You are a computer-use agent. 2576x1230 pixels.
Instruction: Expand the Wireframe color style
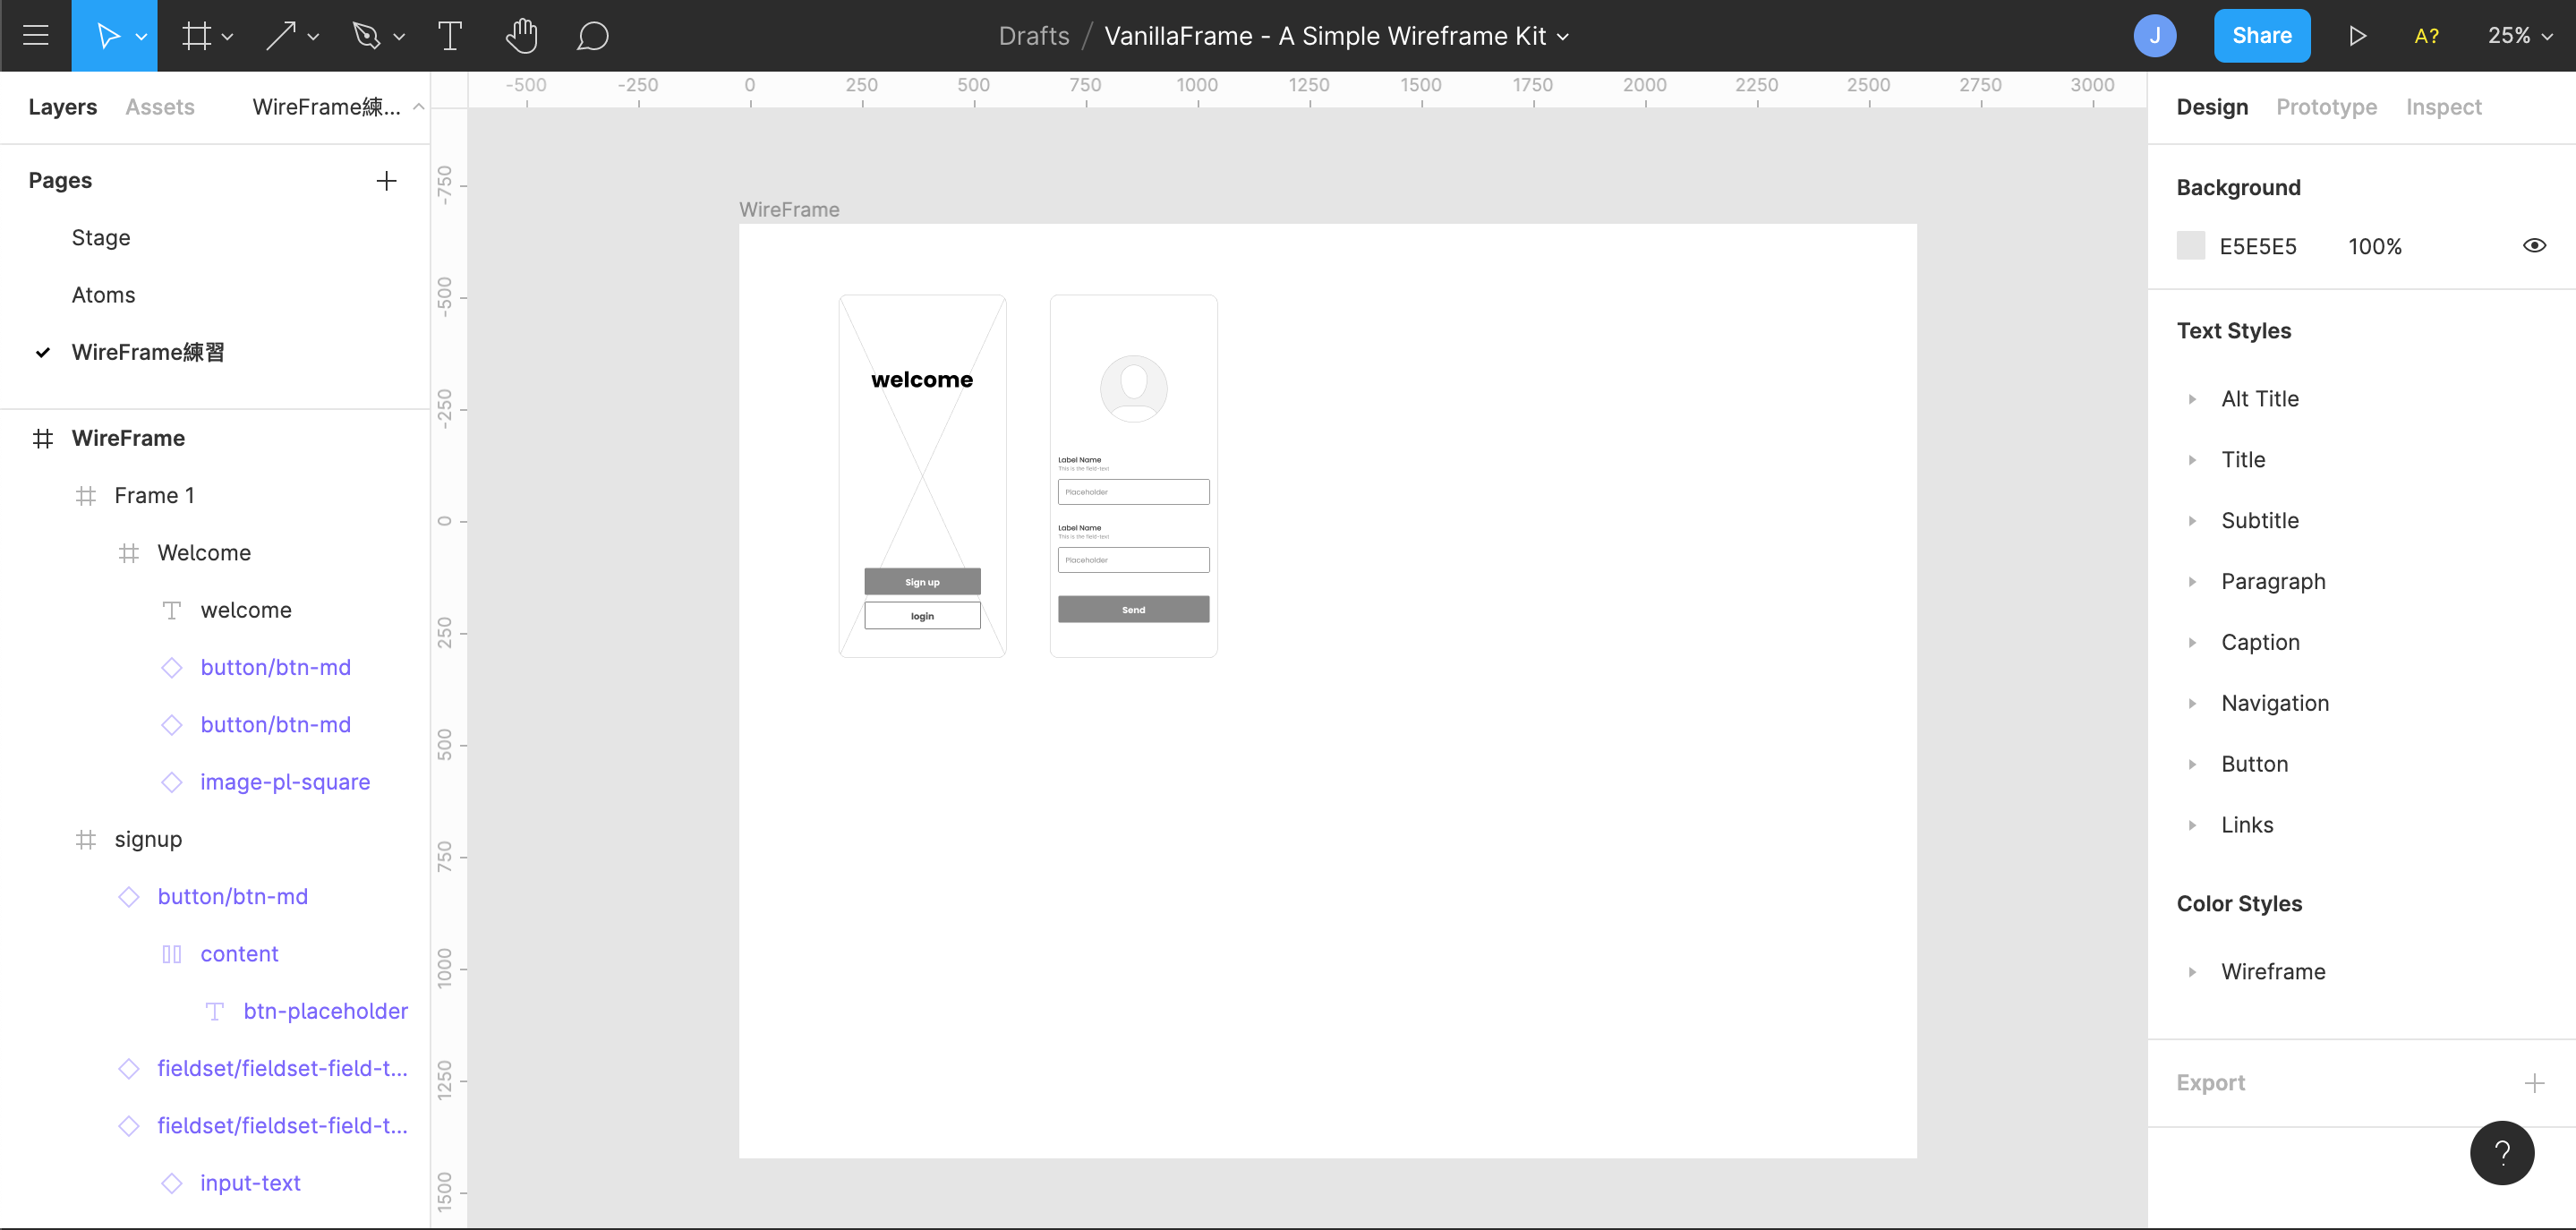(2192, 972)
